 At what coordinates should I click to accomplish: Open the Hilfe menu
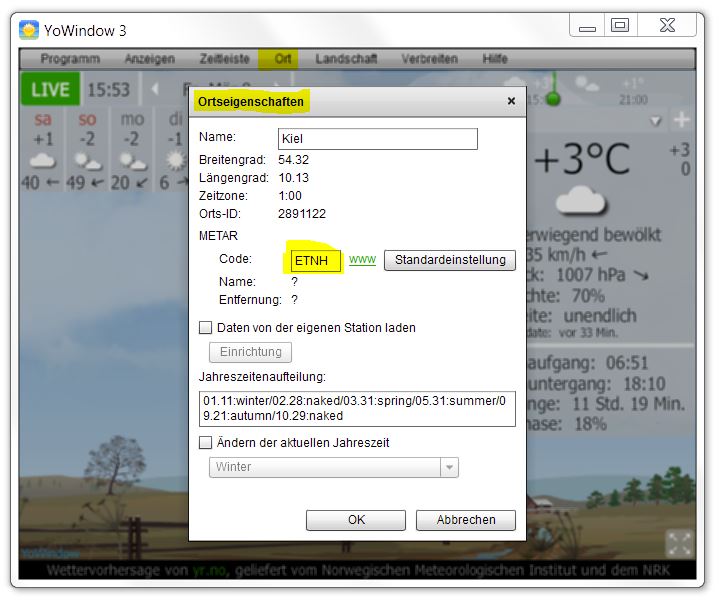pos(495,59)
